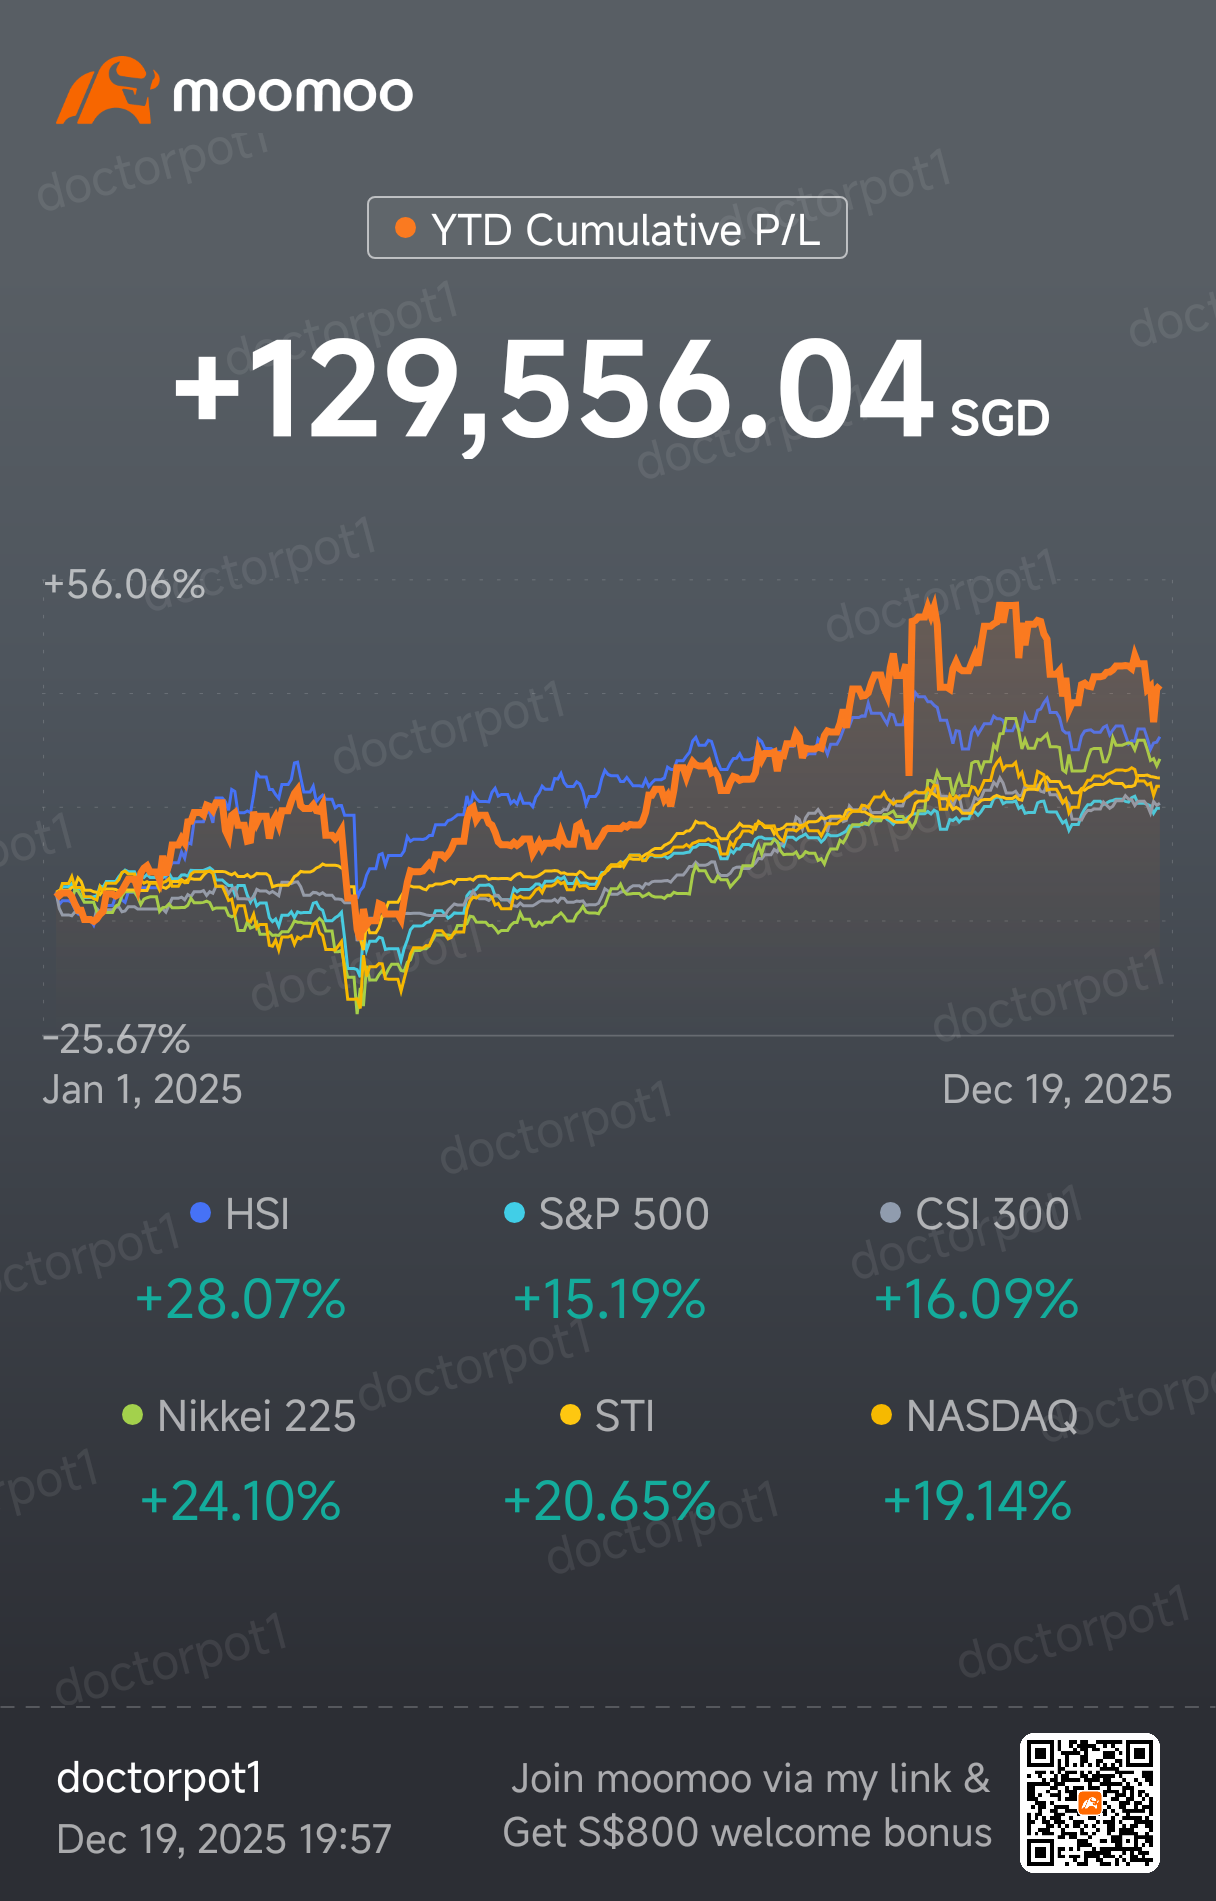Click the gray CSI 300 legend dot
This screenshot has height=1901, width=1216.
click(x=889, y=1213)
